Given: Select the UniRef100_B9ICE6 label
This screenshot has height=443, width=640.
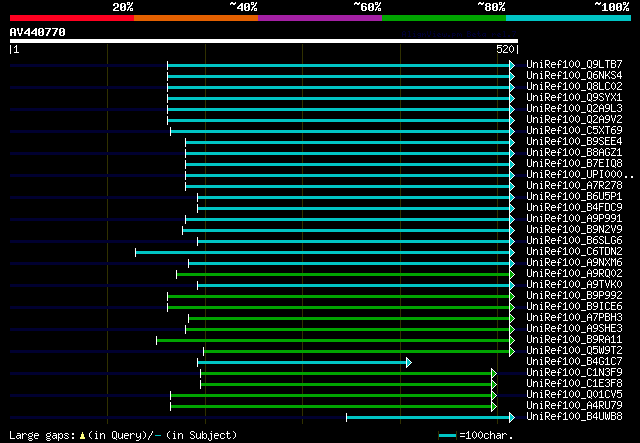Looking at the screenshot, I should [574, 307].
